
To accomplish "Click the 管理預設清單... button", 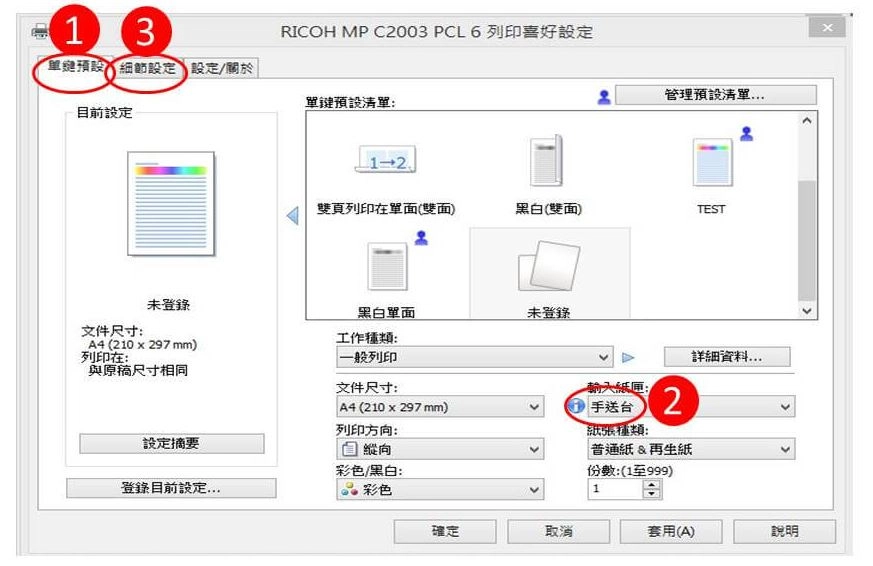I will [715, 95].
